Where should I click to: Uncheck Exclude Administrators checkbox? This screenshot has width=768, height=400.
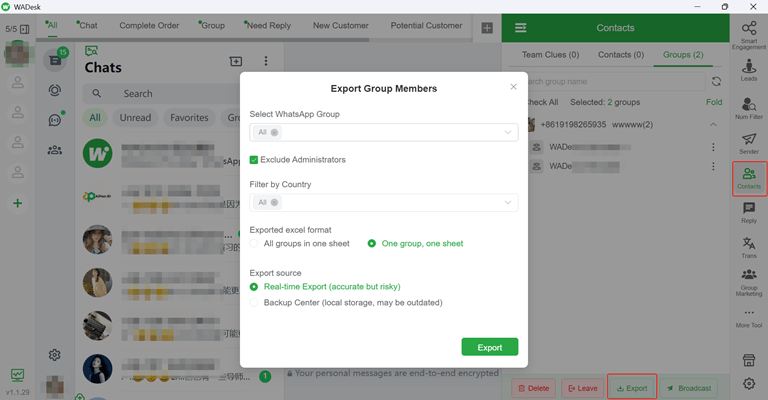tap(254, 160)
